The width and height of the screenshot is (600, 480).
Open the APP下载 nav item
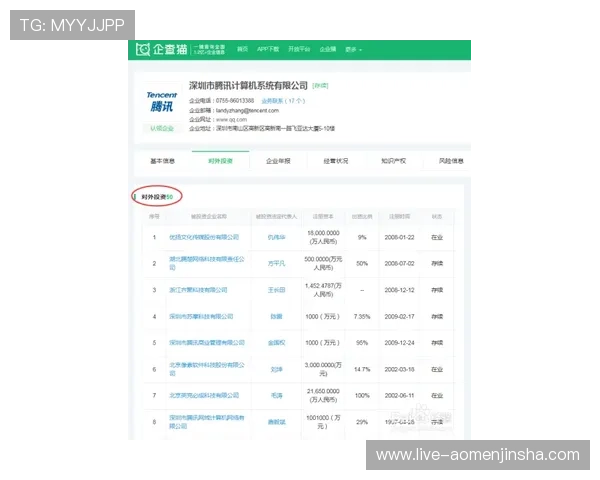tap(268, 49)
